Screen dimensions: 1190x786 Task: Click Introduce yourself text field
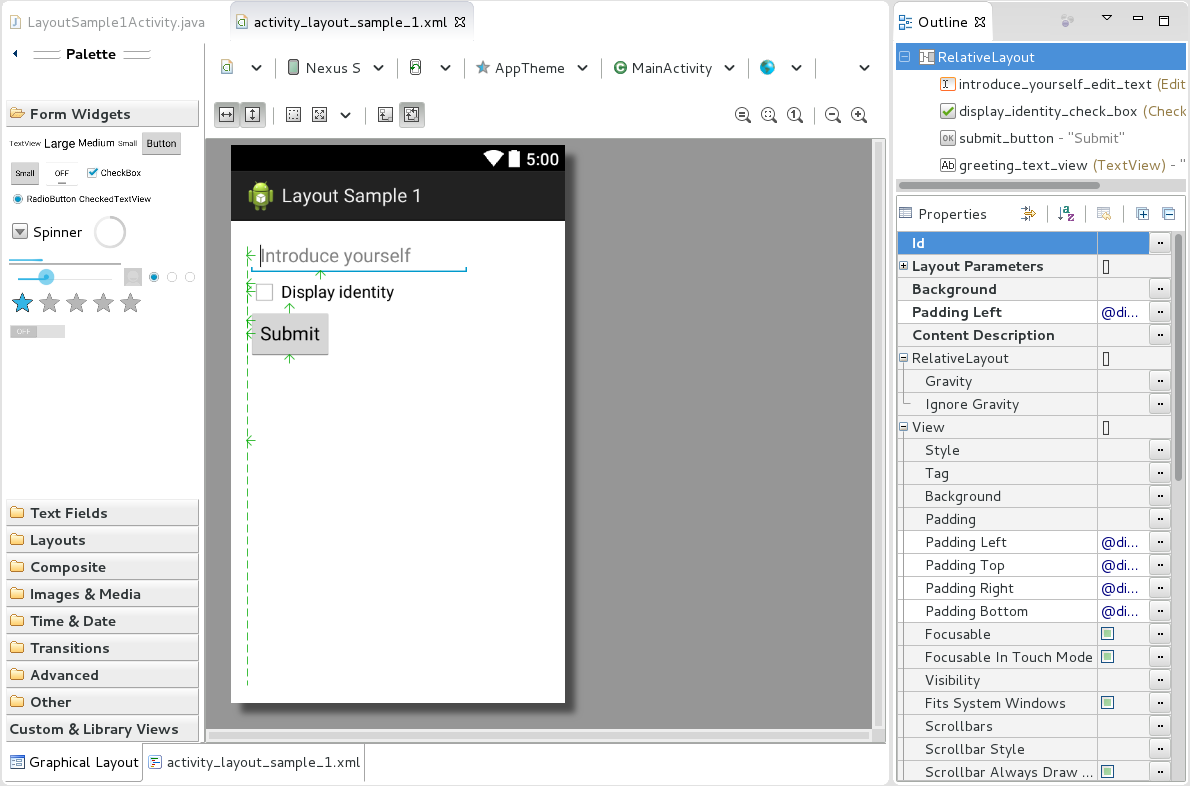click(x=359, y=256)
